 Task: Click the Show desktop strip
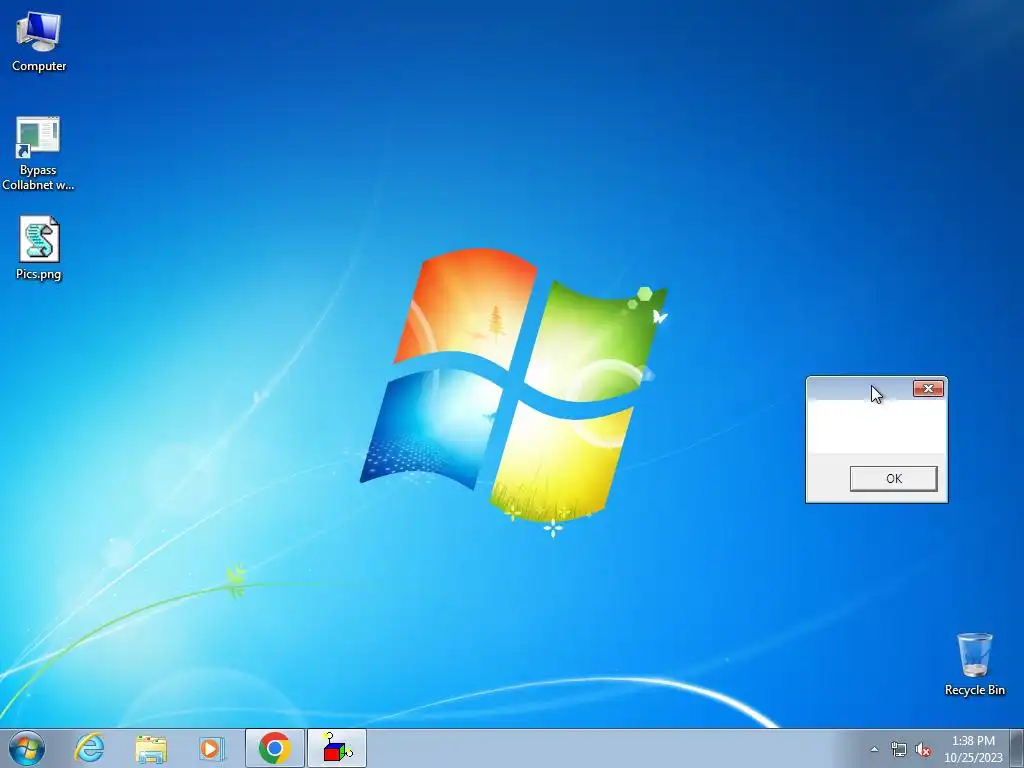coord(1017,748)
